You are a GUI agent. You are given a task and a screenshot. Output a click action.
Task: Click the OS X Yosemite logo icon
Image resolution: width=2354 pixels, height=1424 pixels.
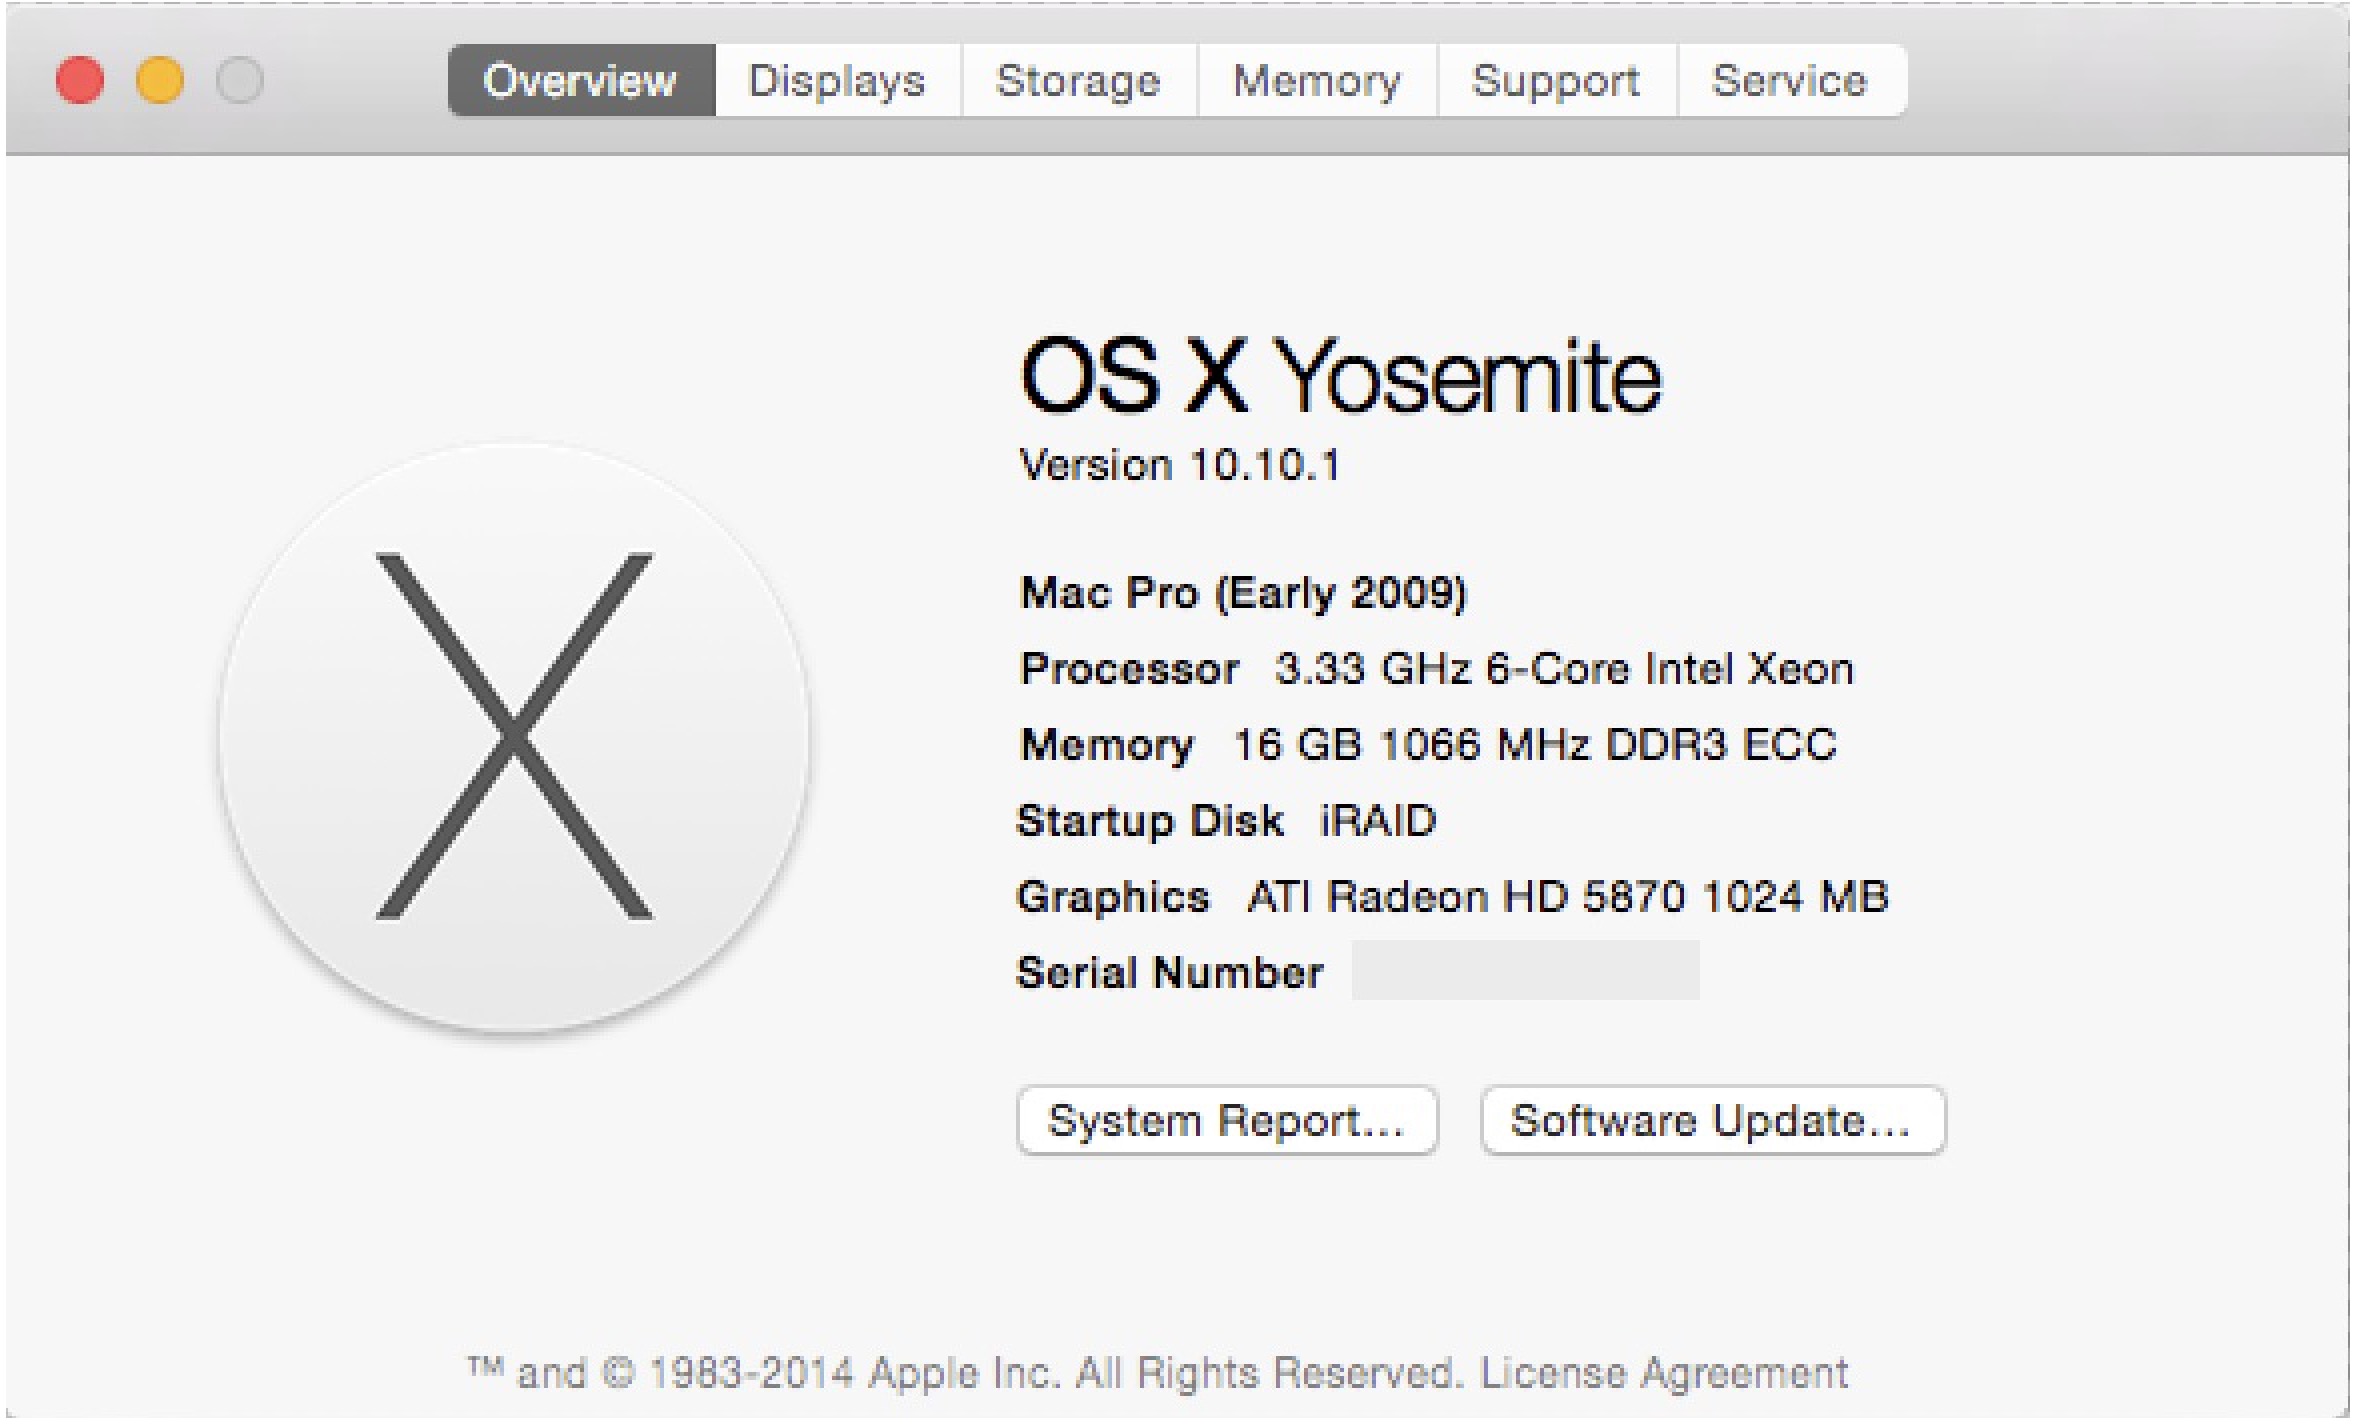pos(514,736)
